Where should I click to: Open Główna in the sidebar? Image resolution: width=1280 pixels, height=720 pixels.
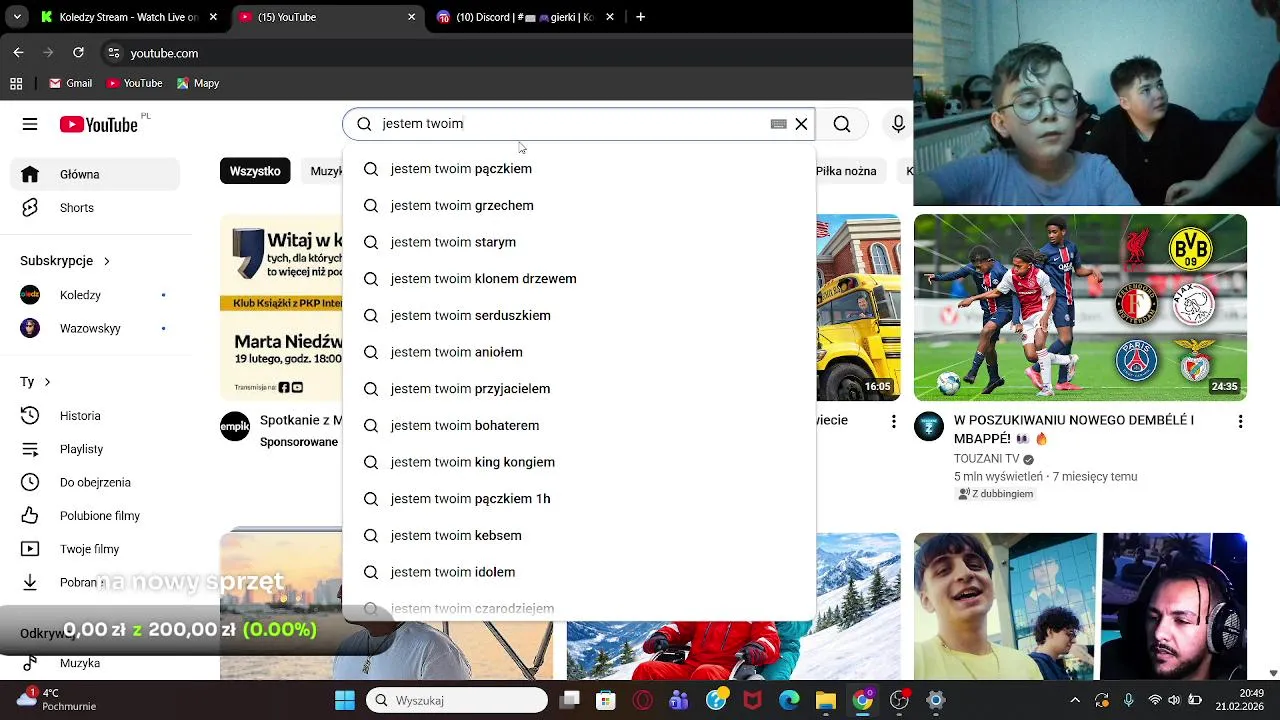96,174
